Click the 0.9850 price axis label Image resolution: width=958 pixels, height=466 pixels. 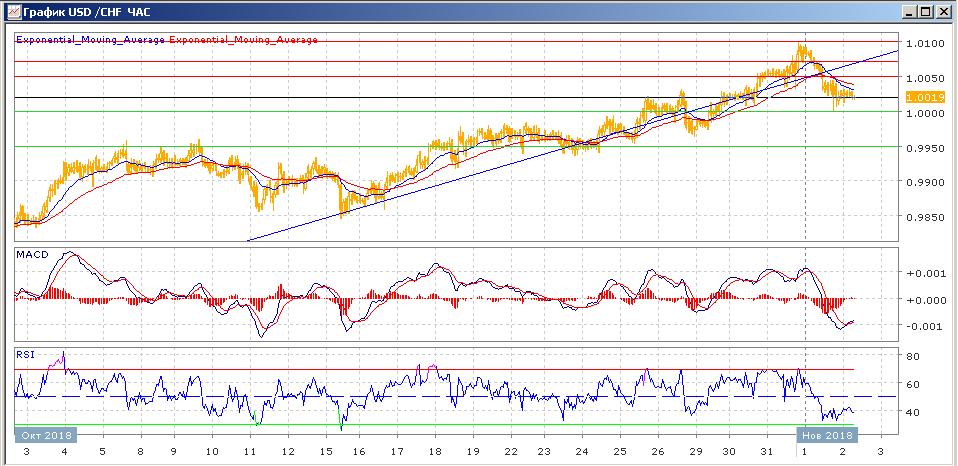tap(927, 217)
